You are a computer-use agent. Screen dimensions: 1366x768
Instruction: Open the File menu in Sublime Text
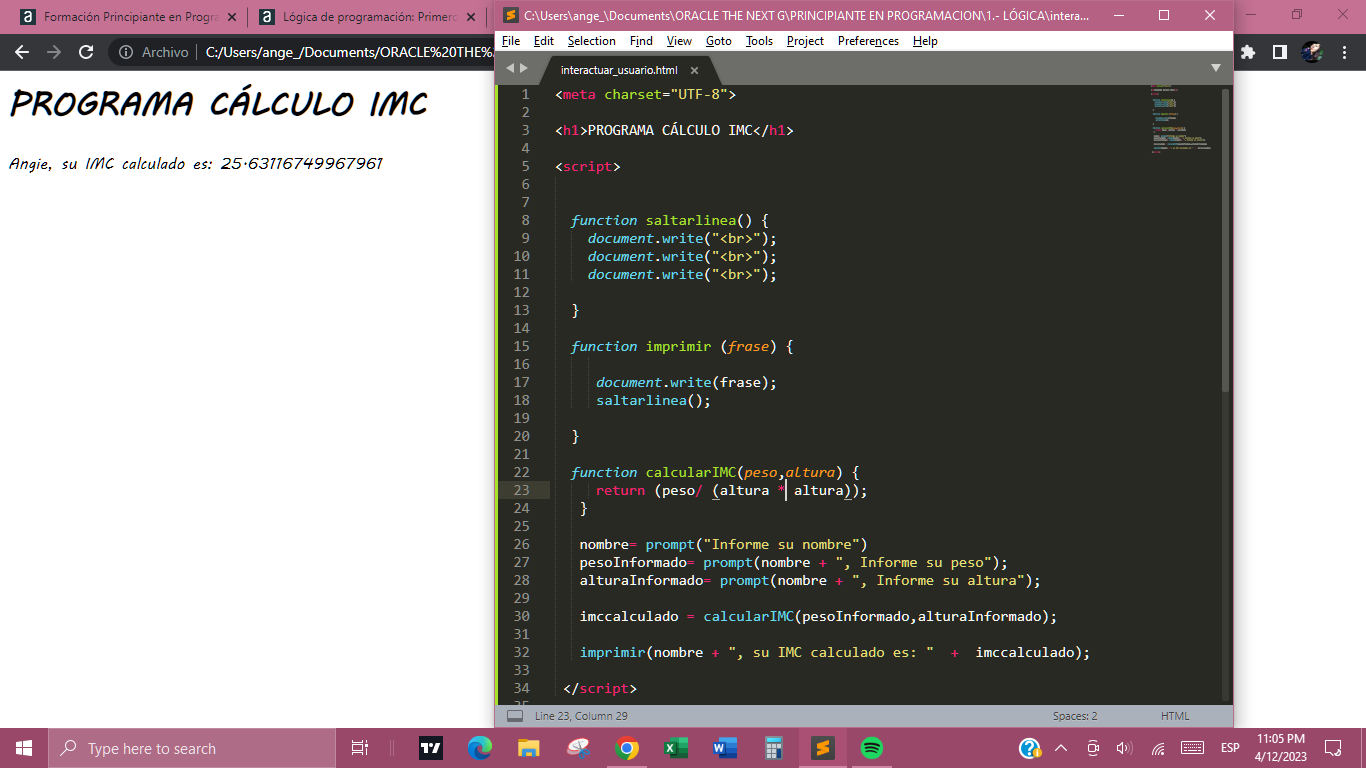510,41
